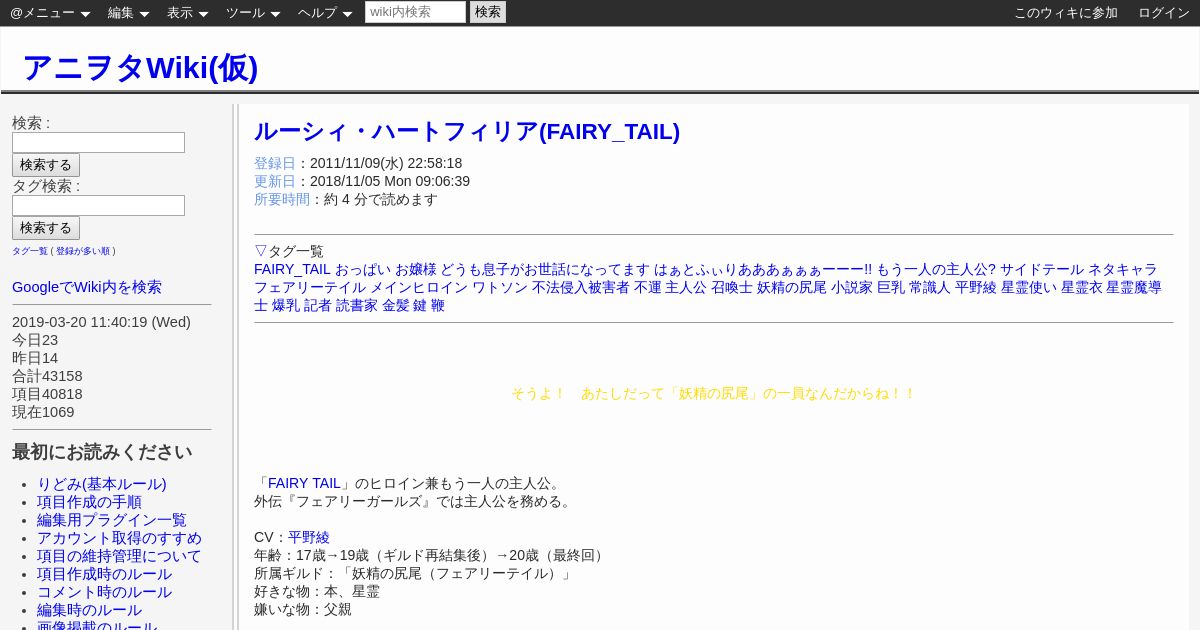The height and width of the screenshot is (630, 1200).
Task: Open the 召喚士 tag
Action: [732, 287]
